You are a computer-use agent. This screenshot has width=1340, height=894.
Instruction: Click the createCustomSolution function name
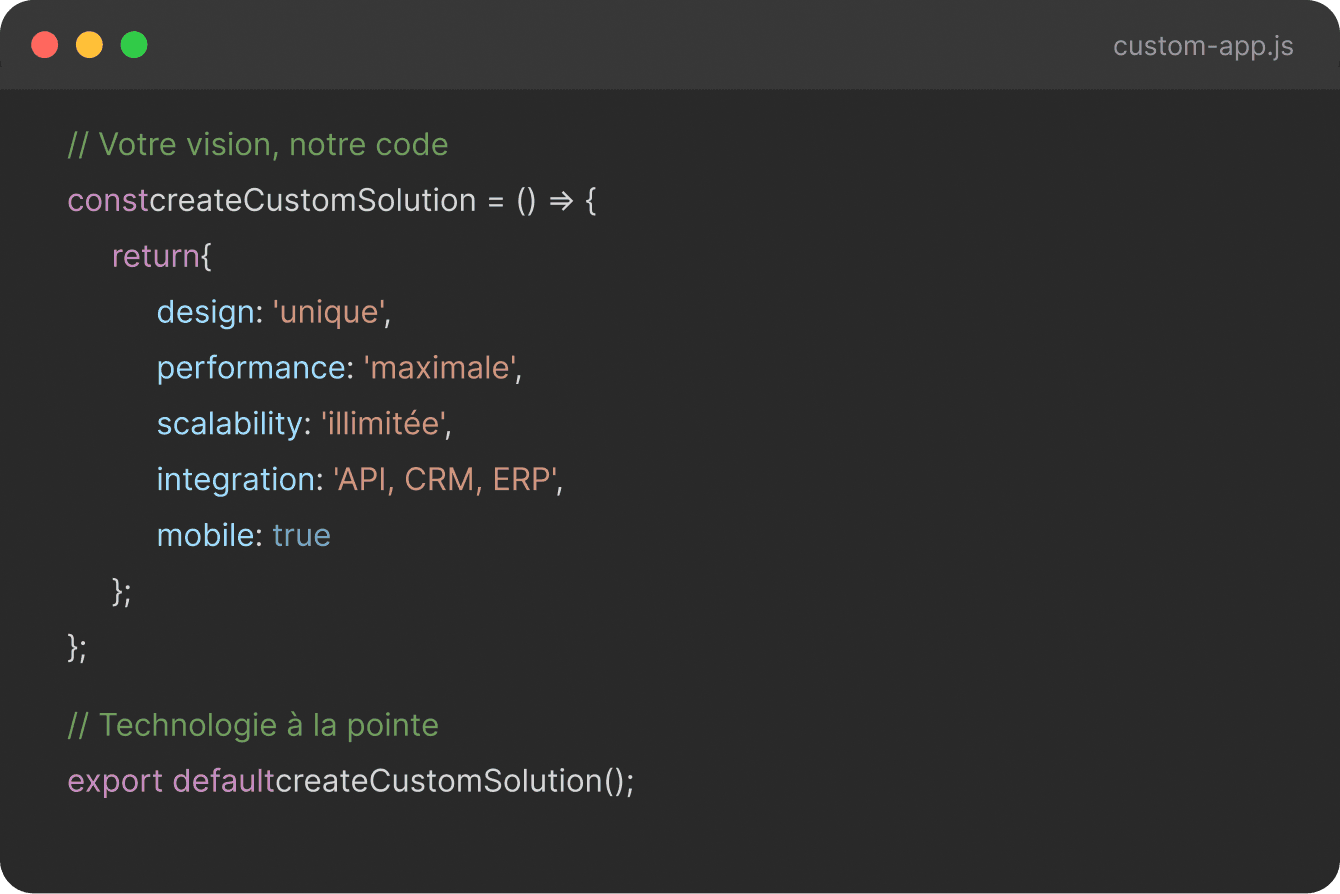tap(312, 200)
